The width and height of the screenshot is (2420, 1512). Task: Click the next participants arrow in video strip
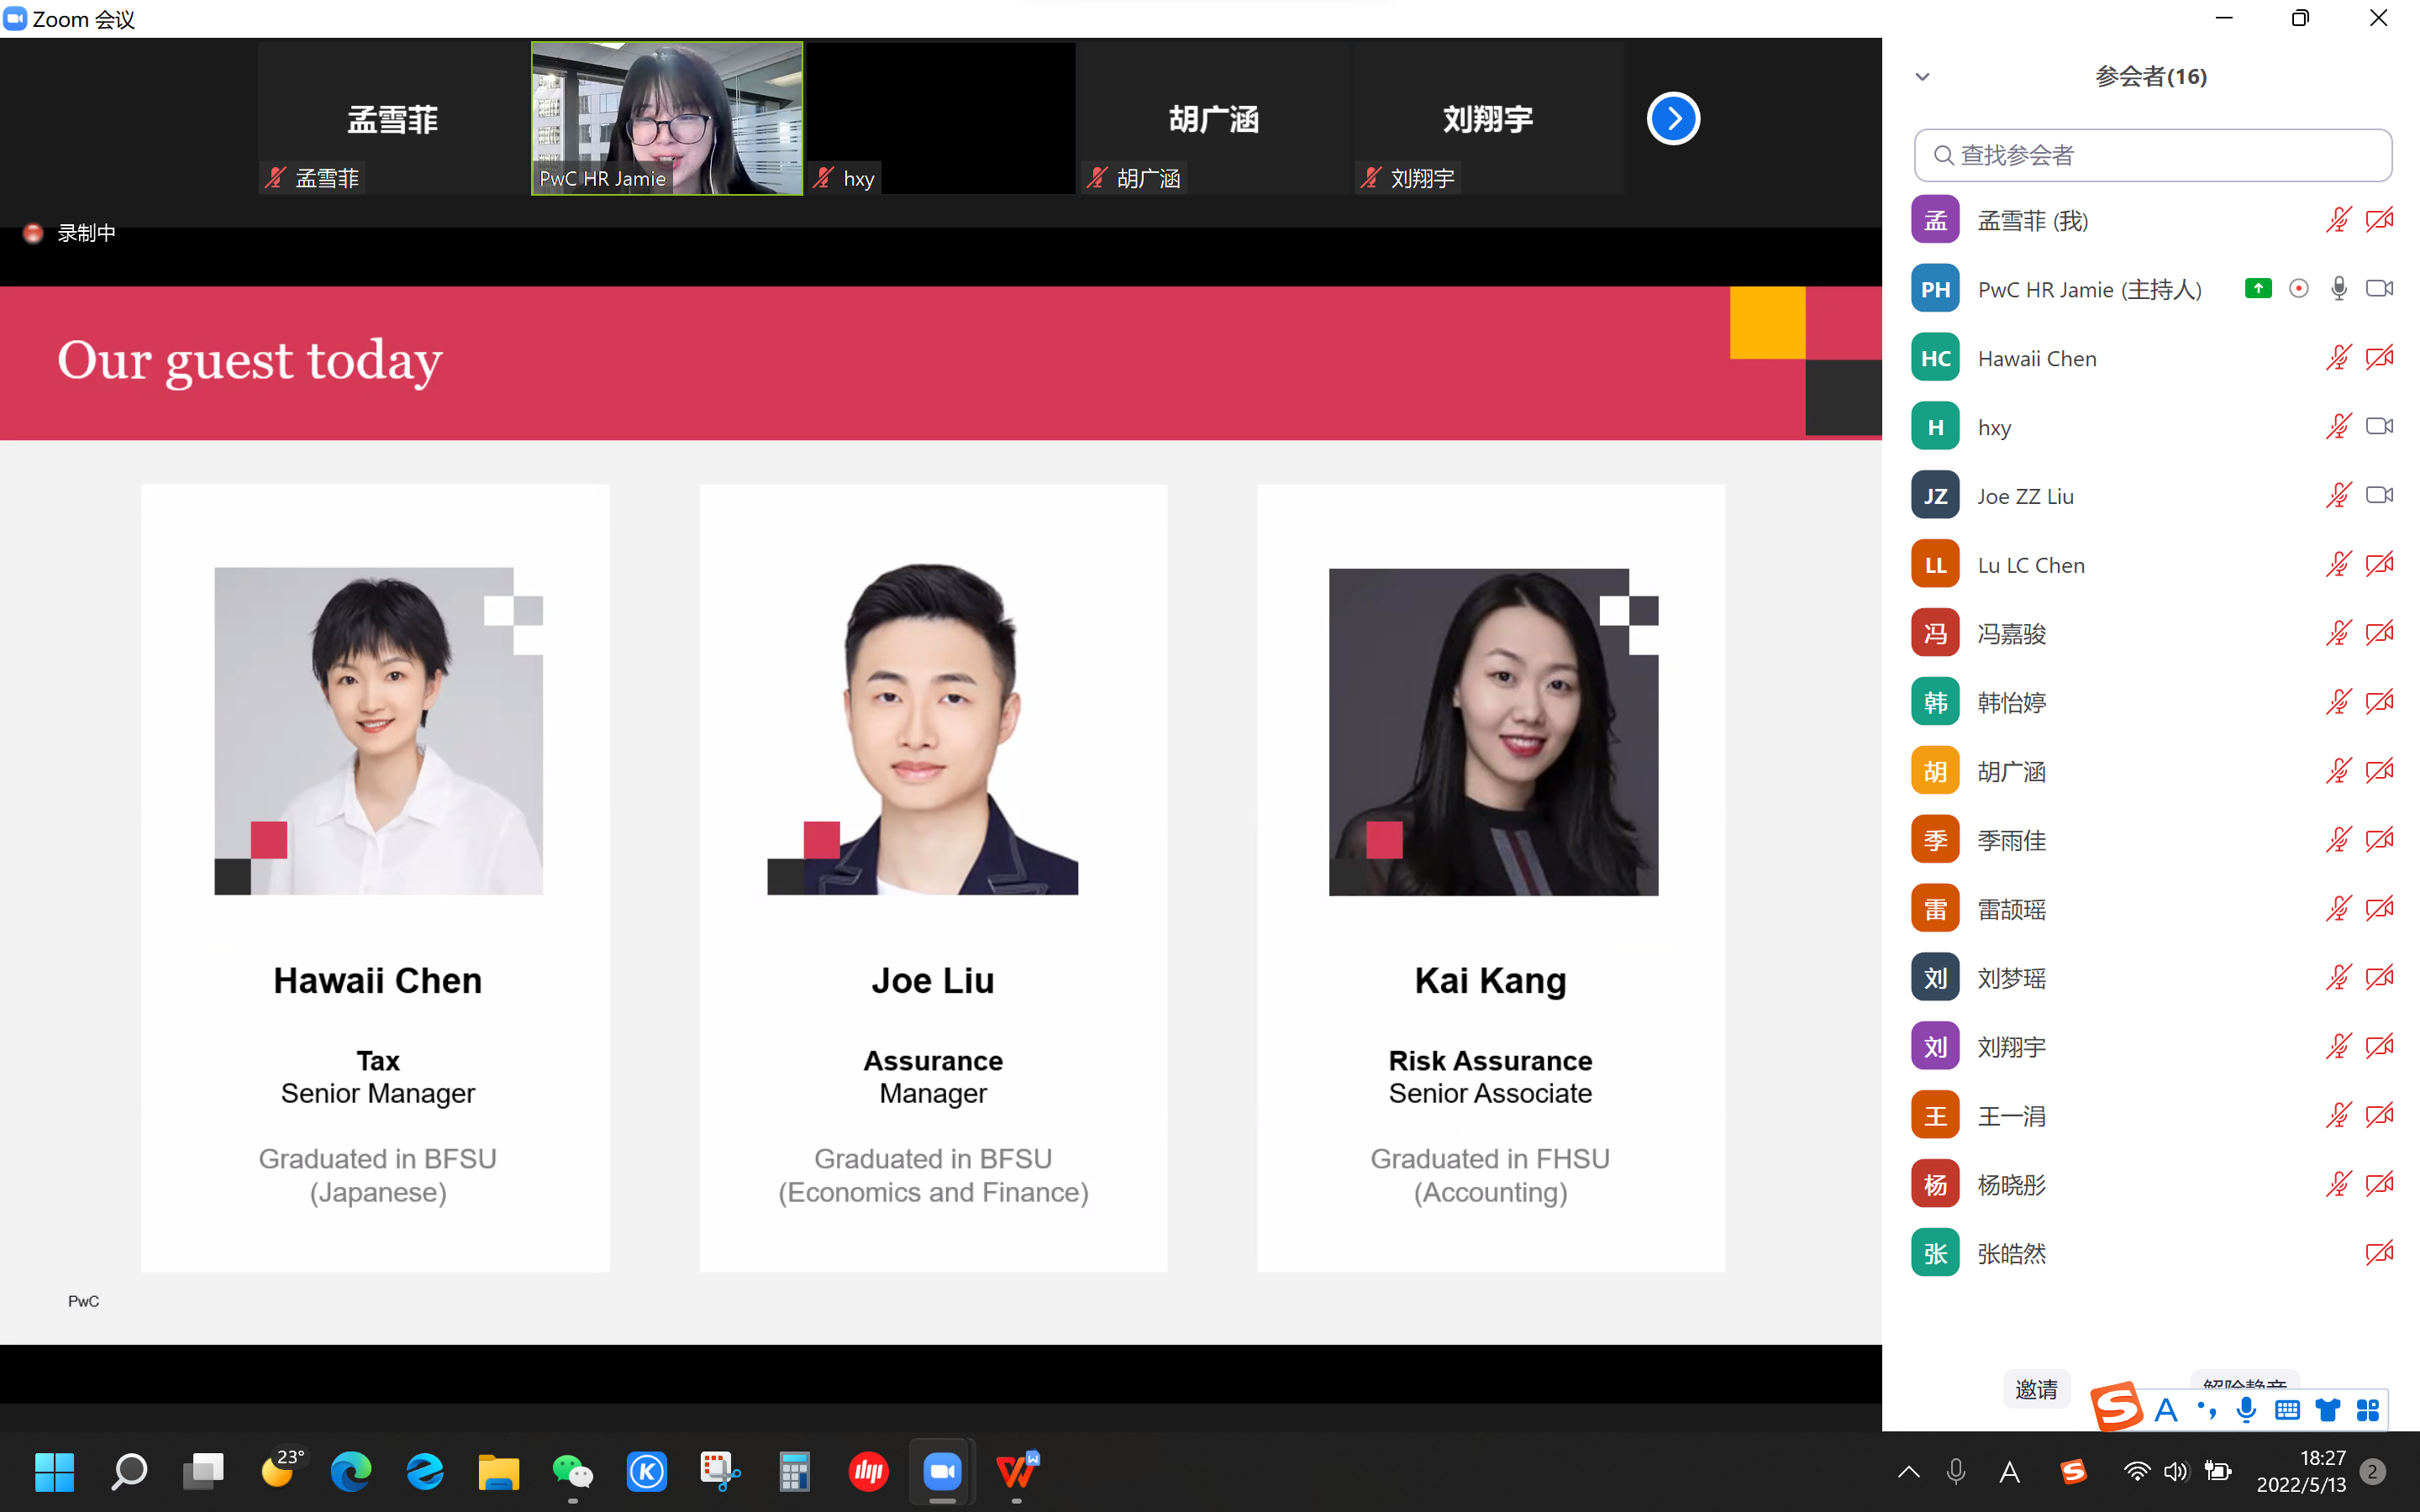1672,119
